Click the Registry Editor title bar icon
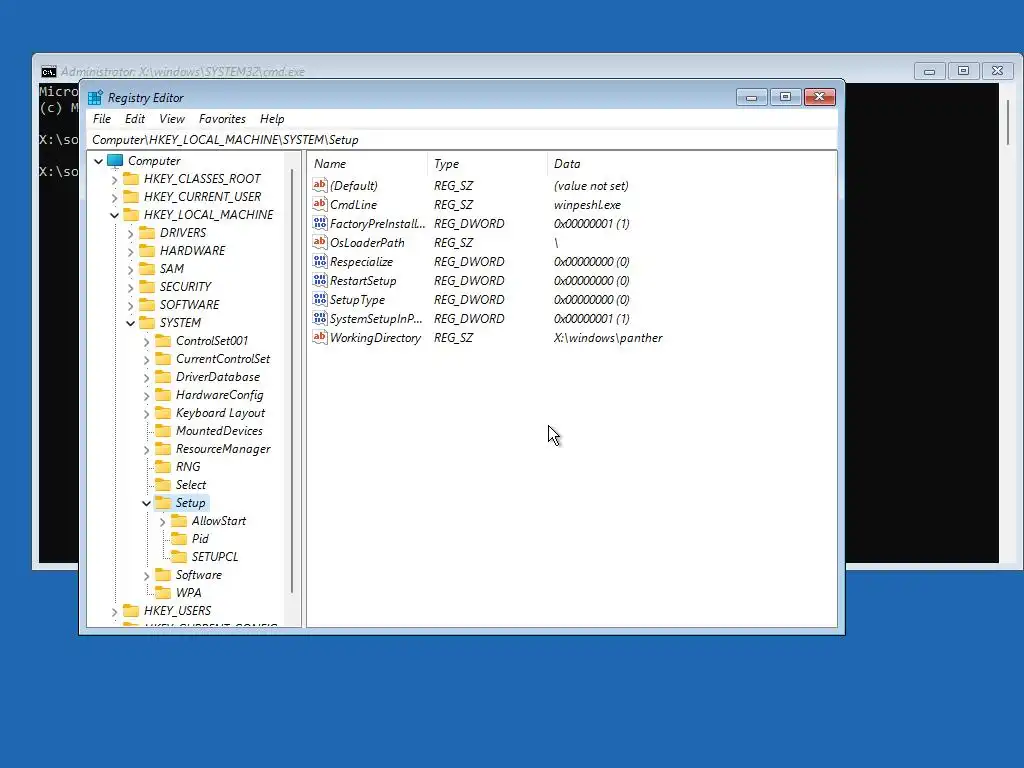The width and height of the screenshot is (1024, 768). click(95, 98)
